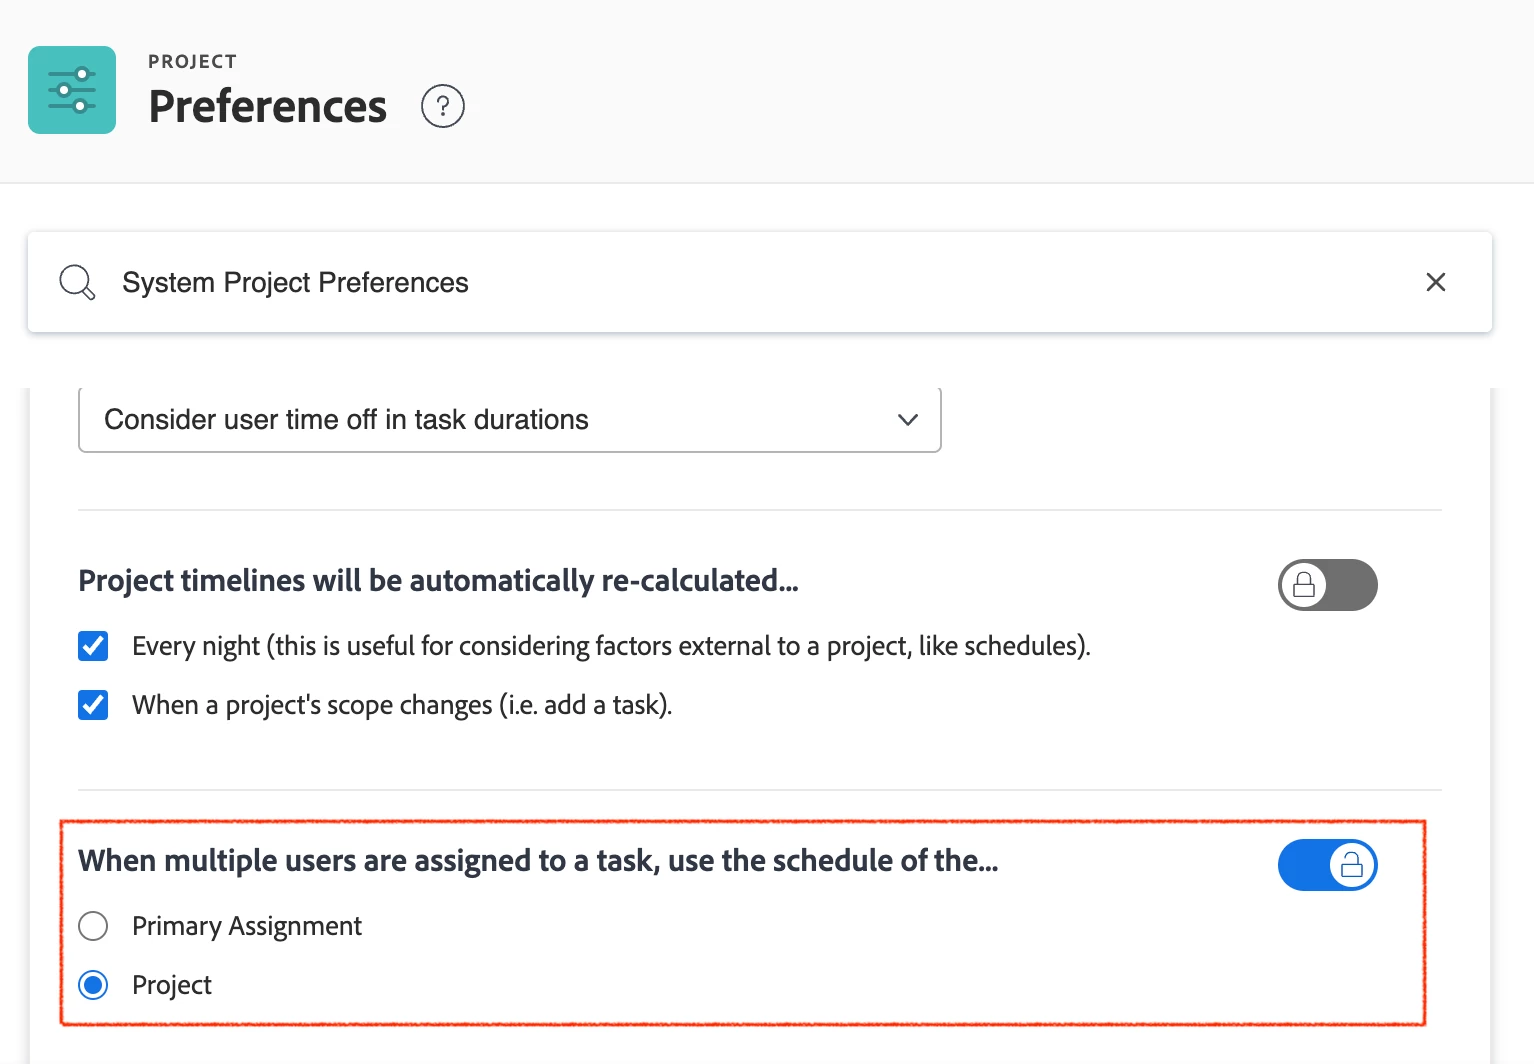1534x1064 pixels.
Task: Click the Project timelines re-calculated heading
Action: (438, 581)
